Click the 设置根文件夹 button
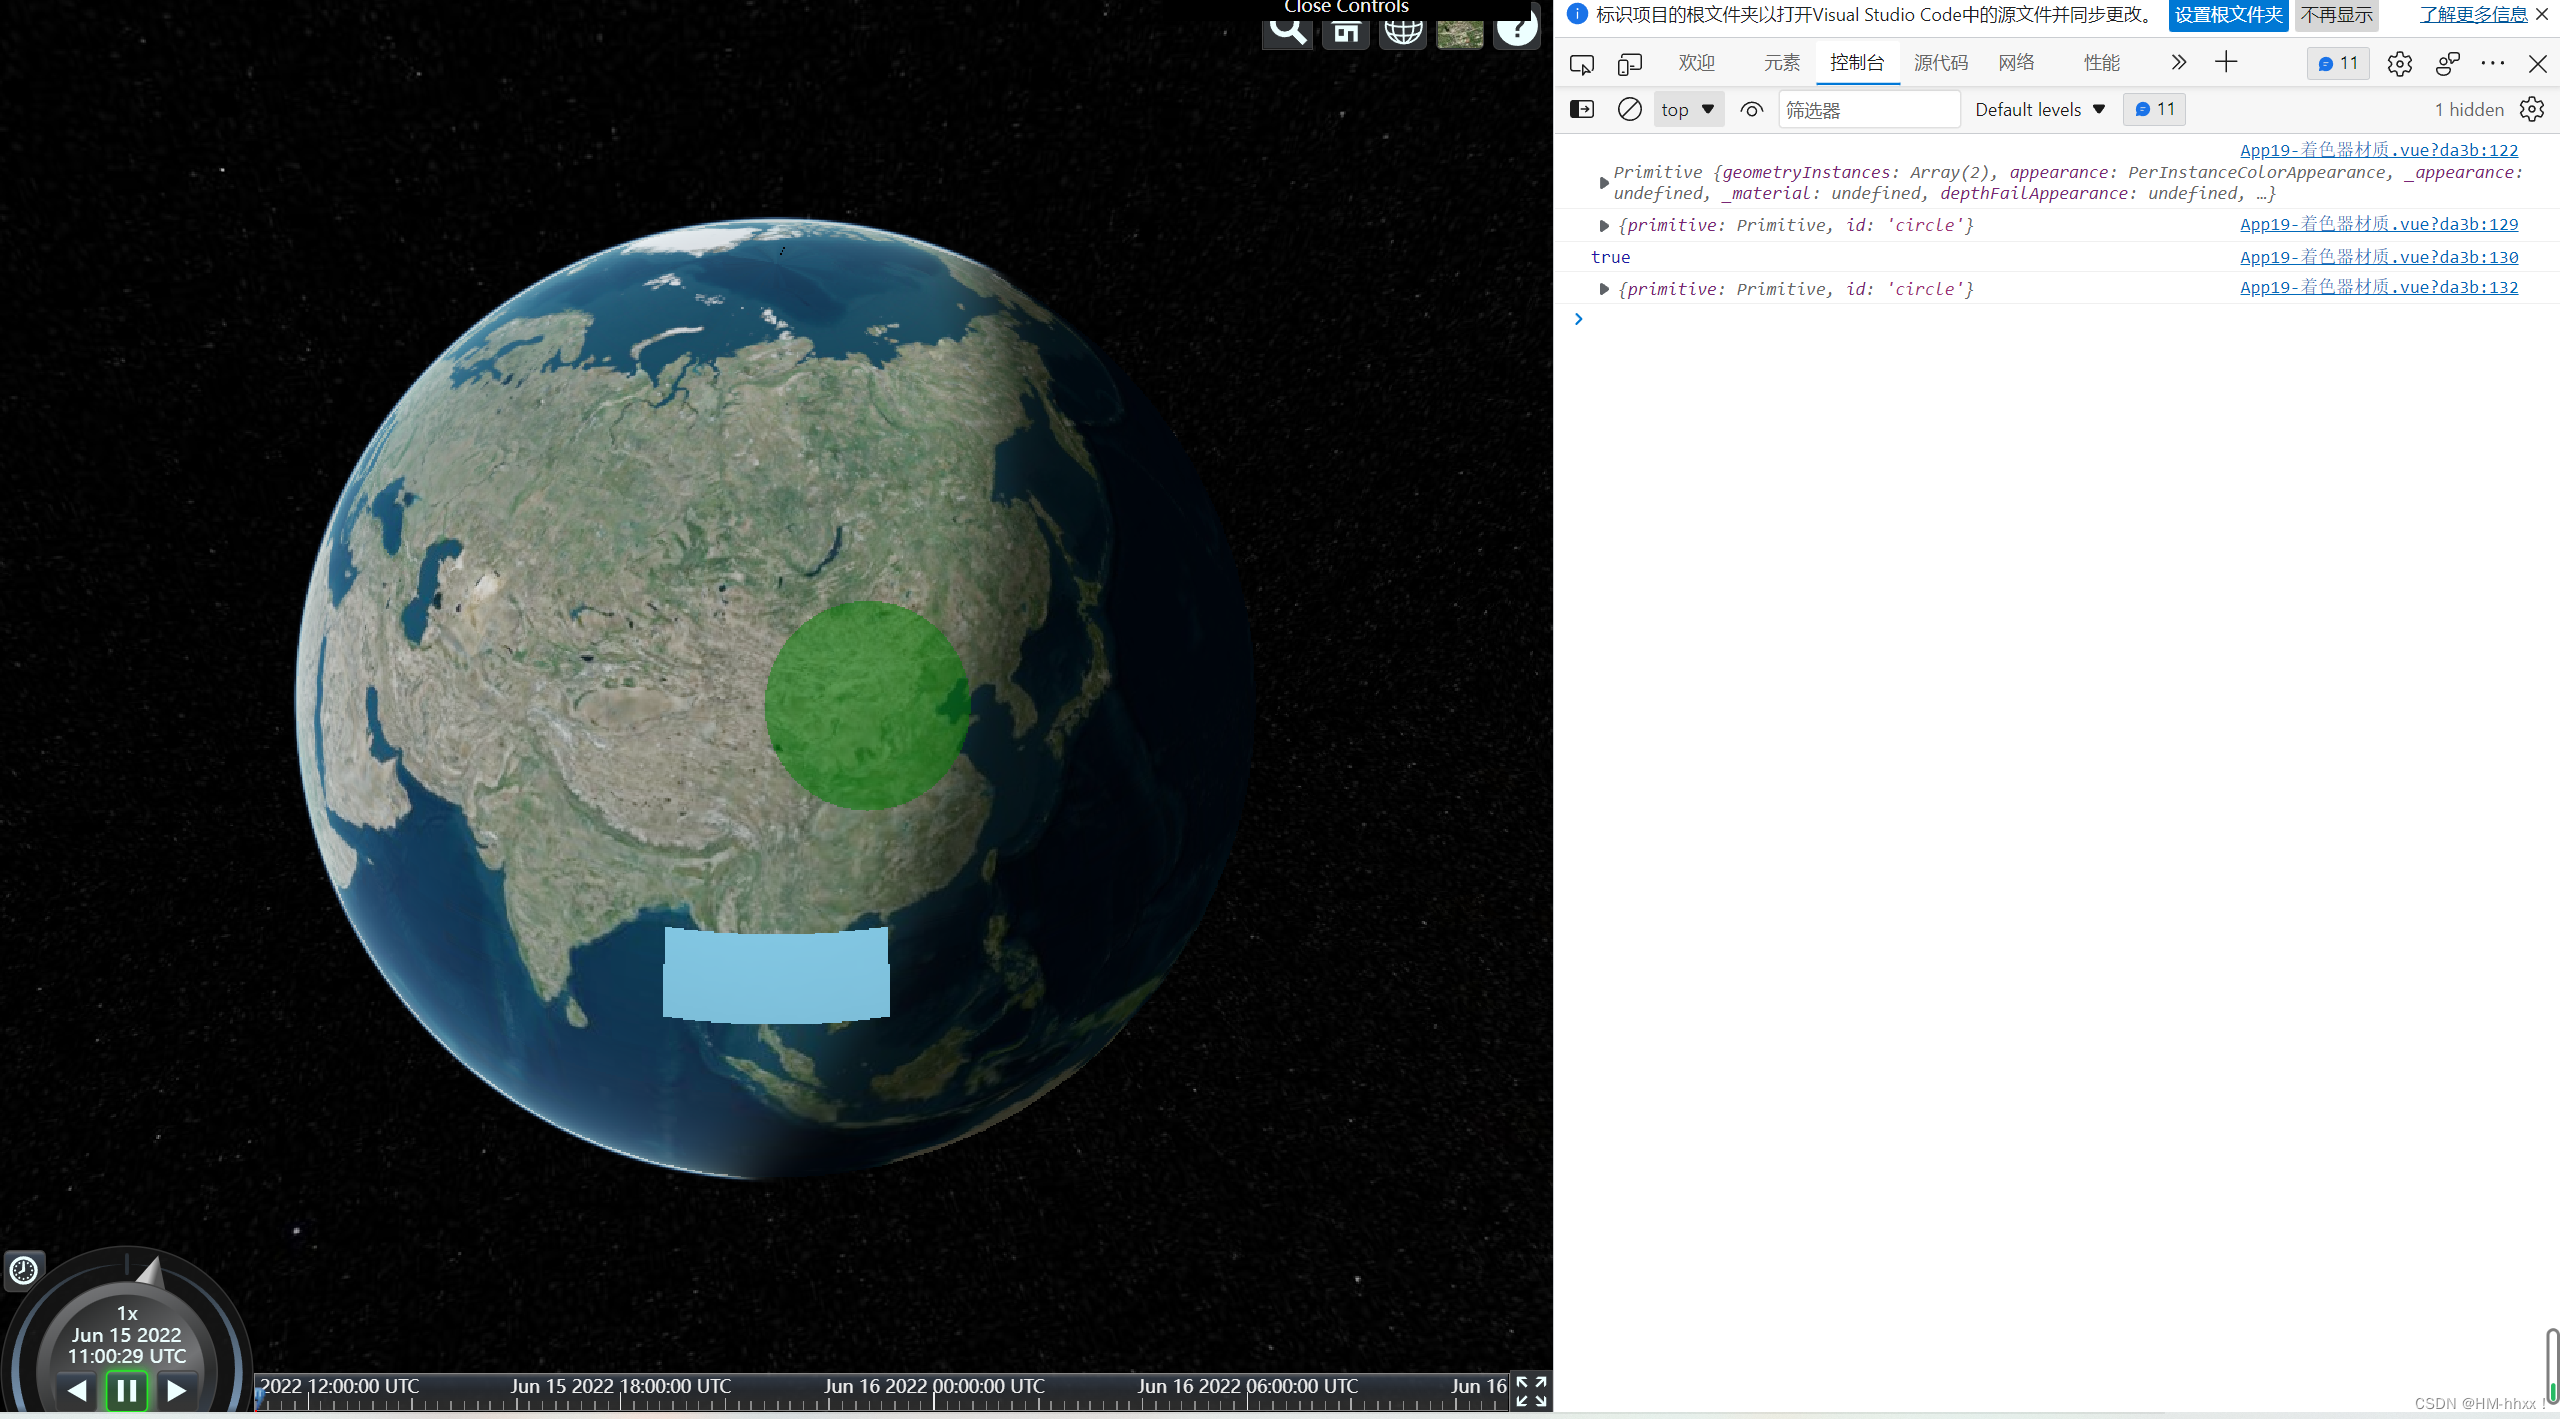 [x=2228, y=15]
